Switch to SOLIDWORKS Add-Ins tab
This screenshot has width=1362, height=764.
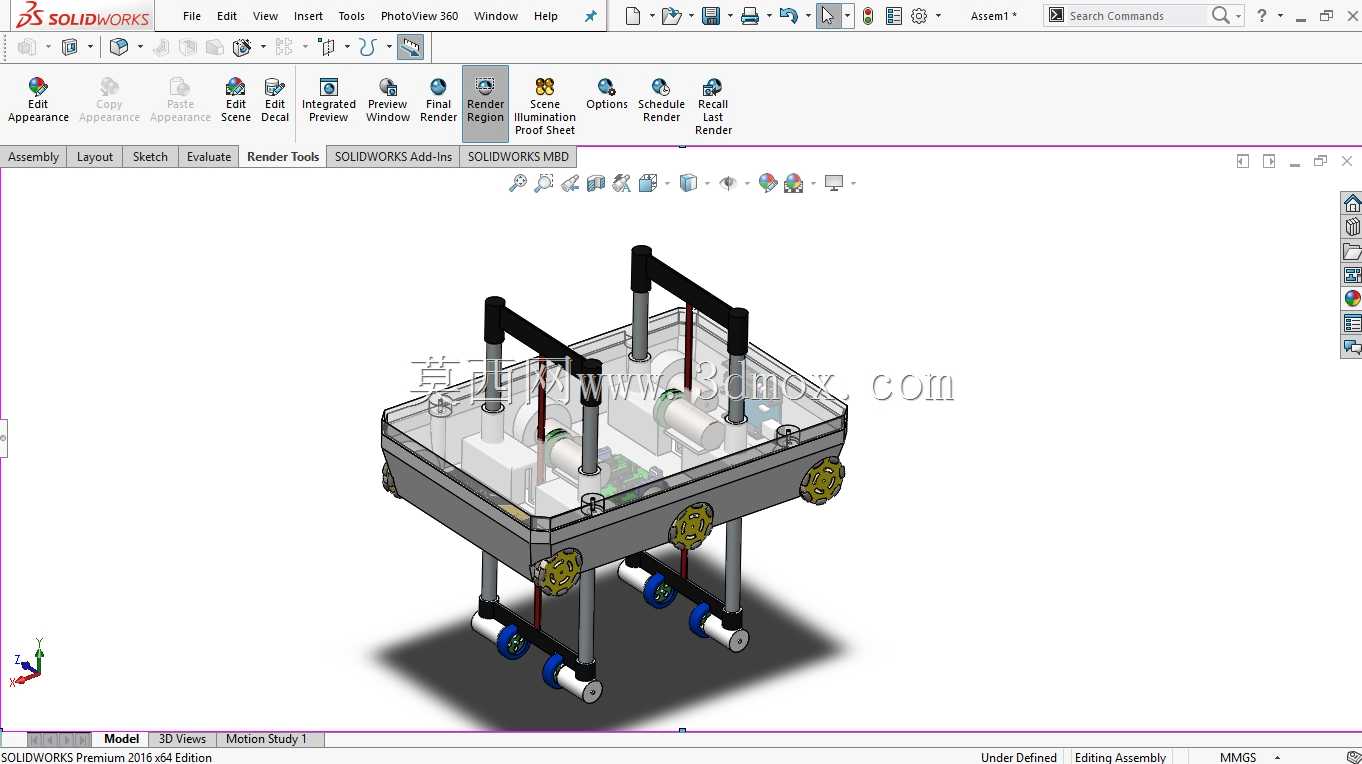pyautogui.click(x=393, y=157)
